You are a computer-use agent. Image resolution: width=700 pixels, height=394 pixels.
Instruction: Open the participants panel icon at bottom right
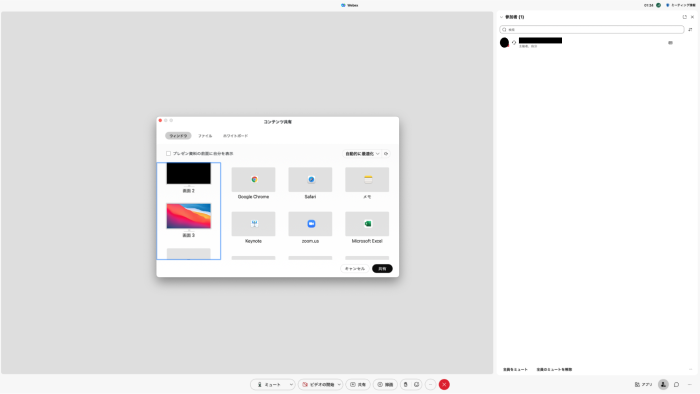point(663,384)
